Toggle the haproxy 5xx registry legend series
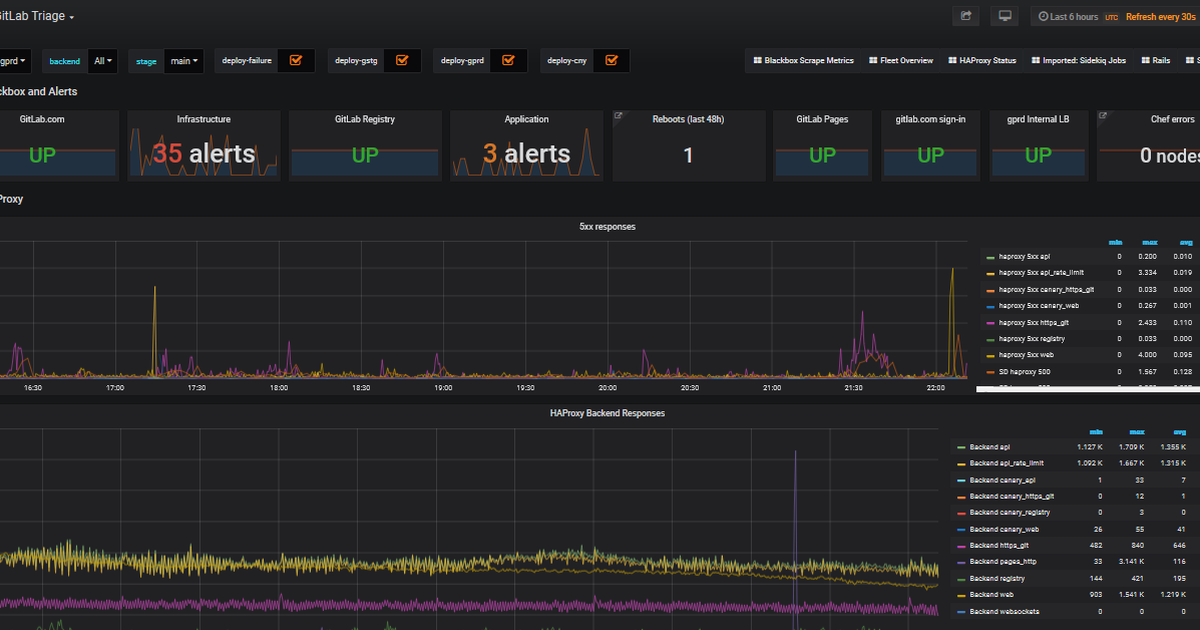This screenshot has width=1200, height=630. click(x=1032, y=339)
